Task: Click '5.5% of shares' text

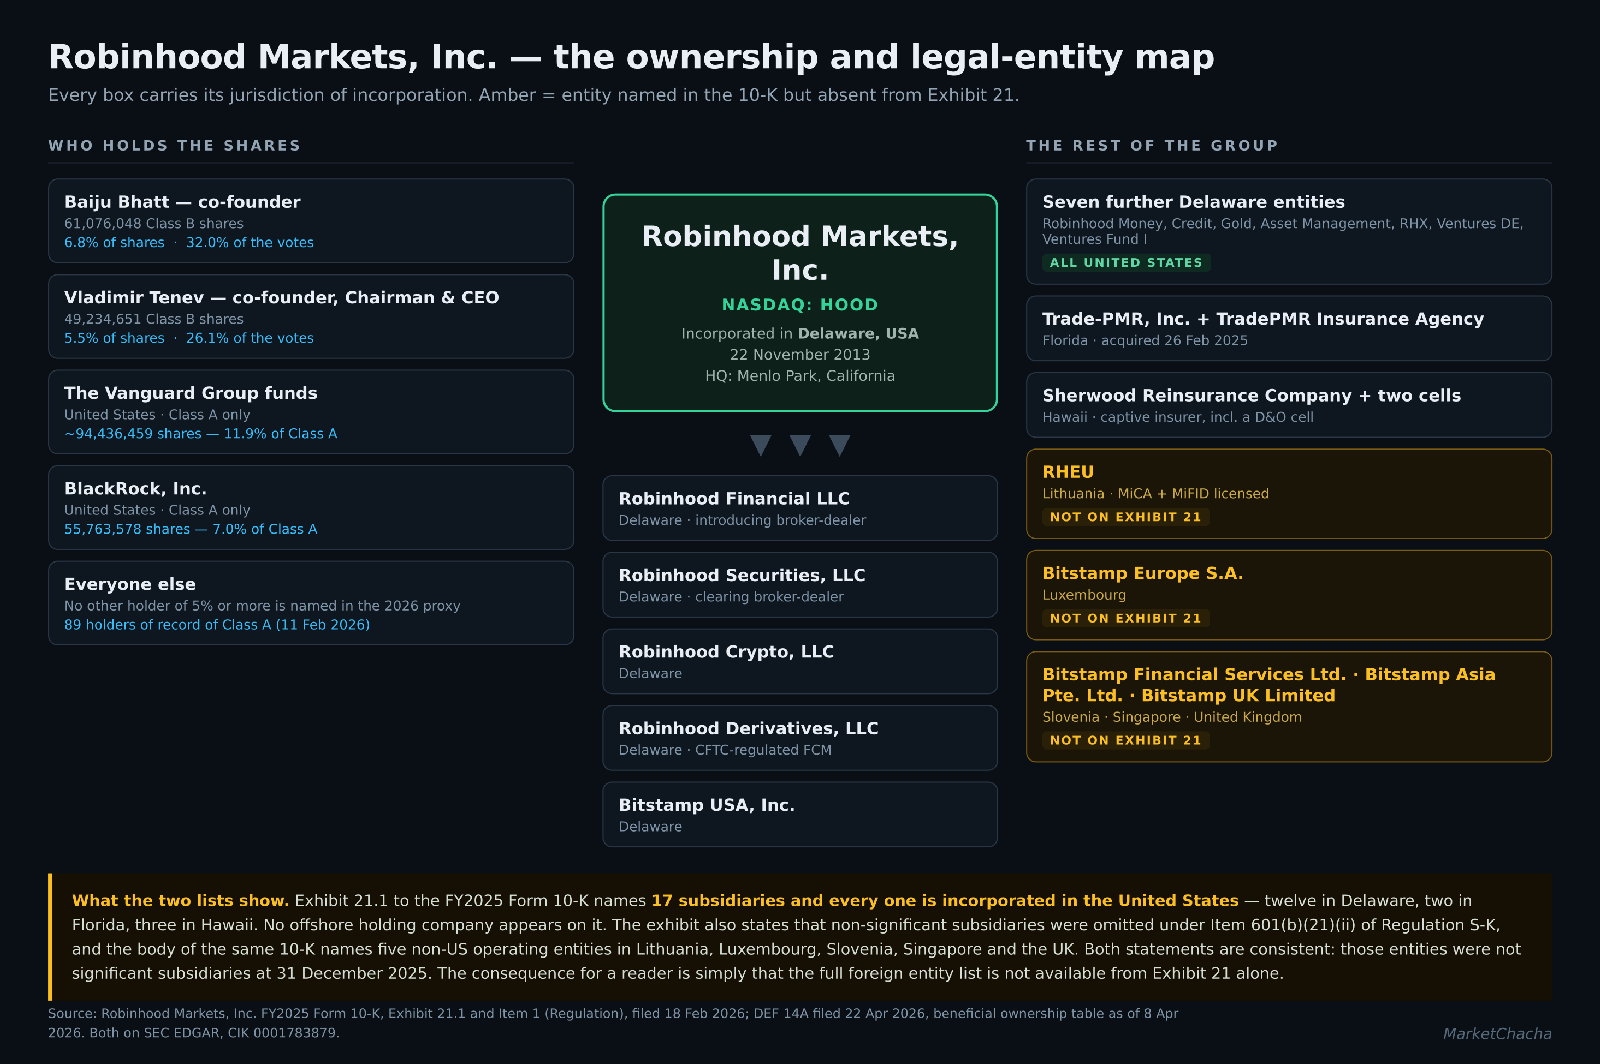Action: pos(114,339)
